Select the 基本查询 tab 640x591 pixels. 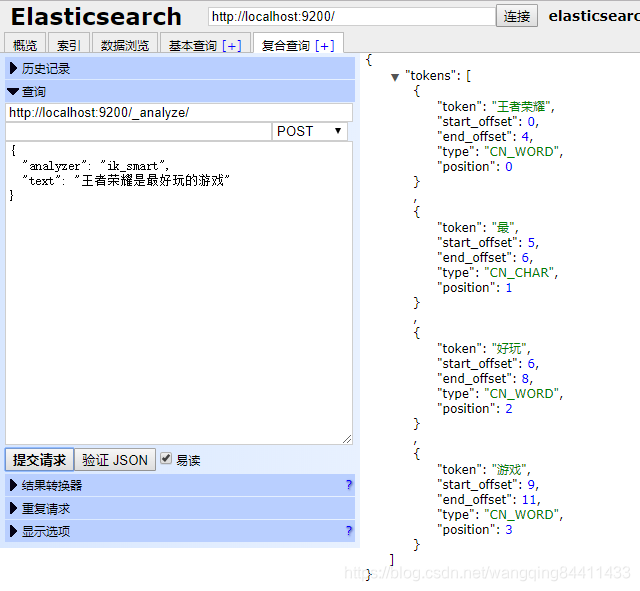click(x=193, y=45)
